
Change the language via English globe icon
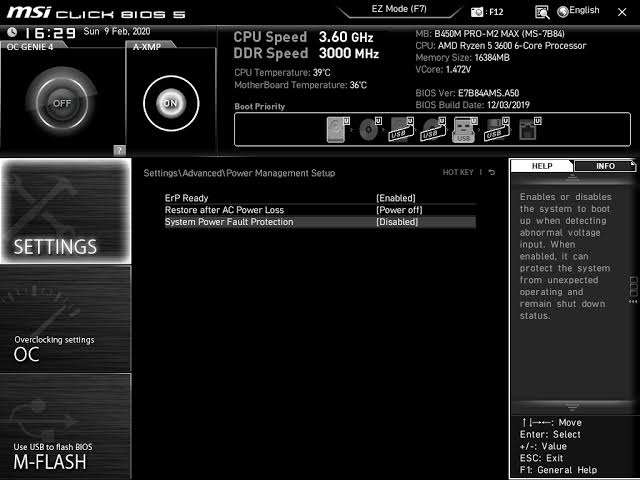(578, 11)
